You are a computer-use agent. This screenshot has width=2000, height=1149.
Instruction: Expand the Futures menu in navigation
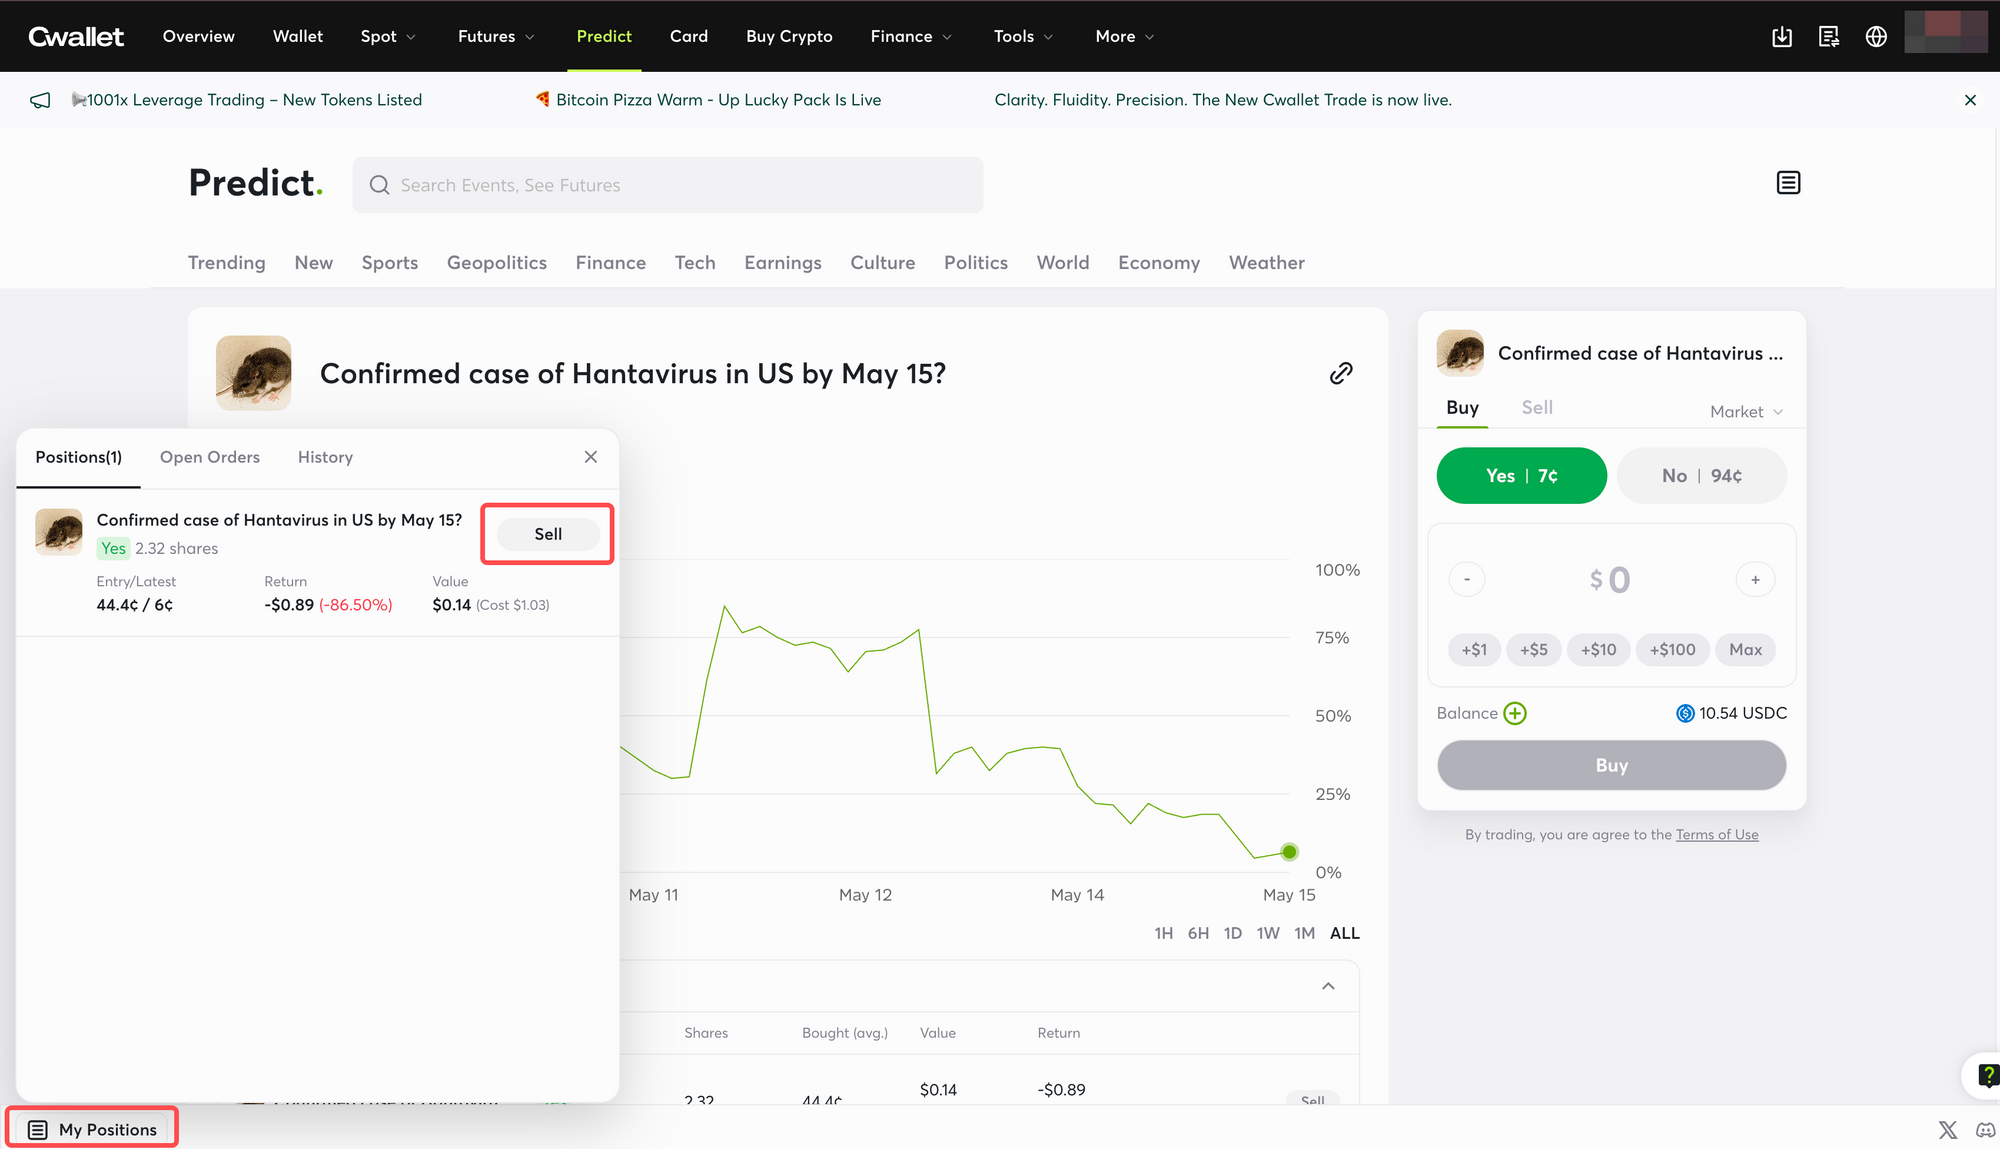click(x=496, y=36)
